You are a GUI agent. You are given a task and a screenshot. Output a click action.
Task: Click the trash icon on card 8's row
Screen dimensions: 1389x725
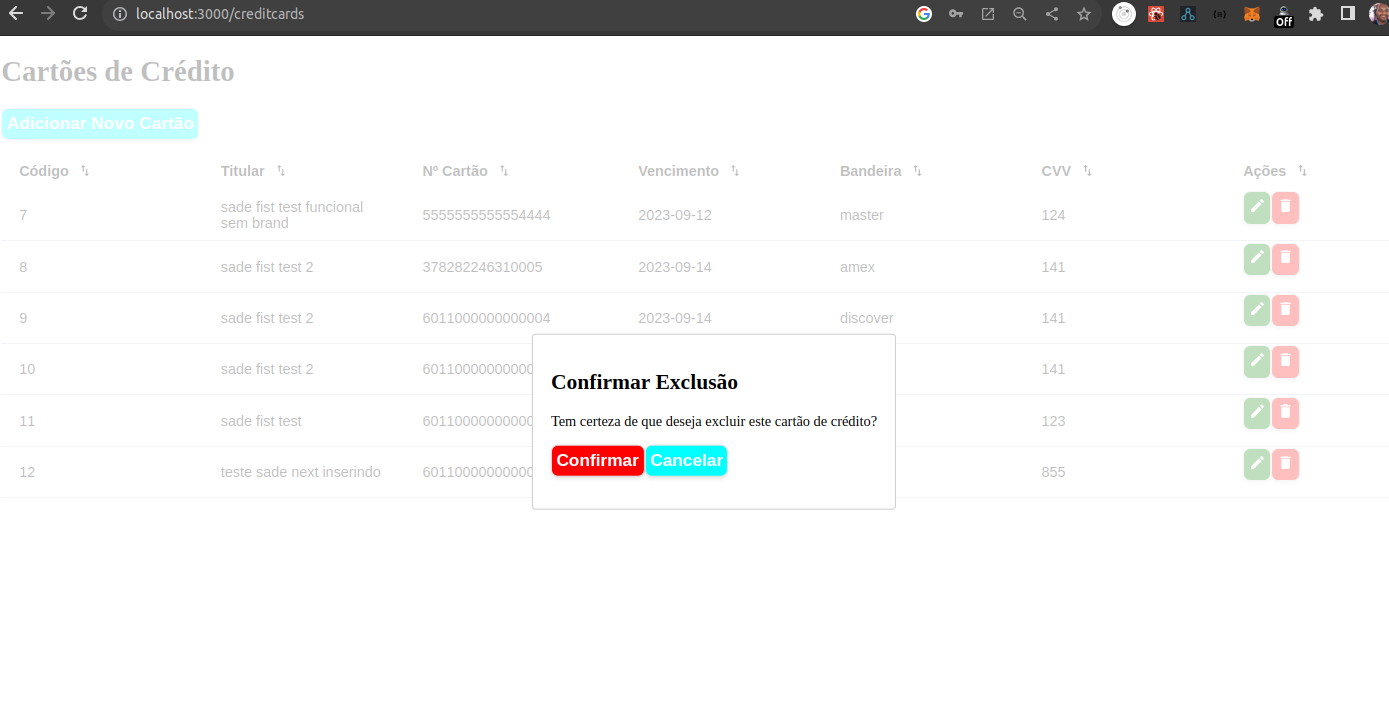pos(1285,259)
